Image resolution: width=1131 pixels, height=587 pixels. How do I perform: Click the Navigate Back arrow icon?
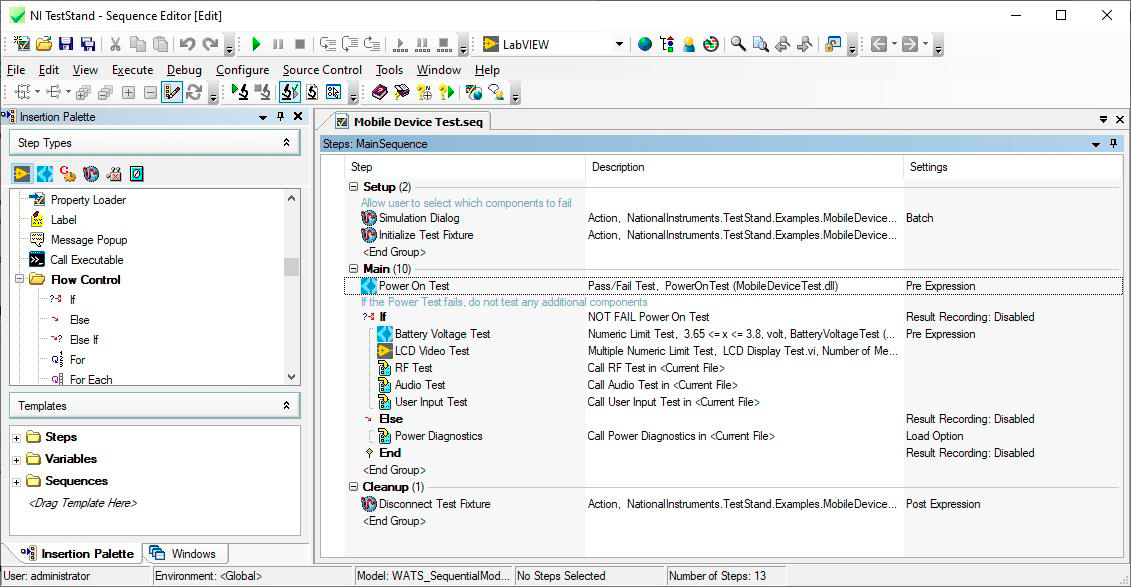[878, 44]
